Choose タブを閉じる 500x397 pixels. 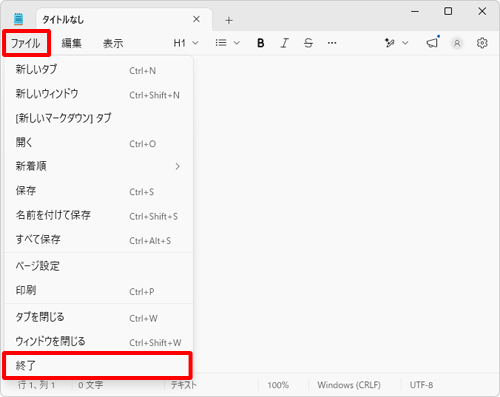[99, 317]
